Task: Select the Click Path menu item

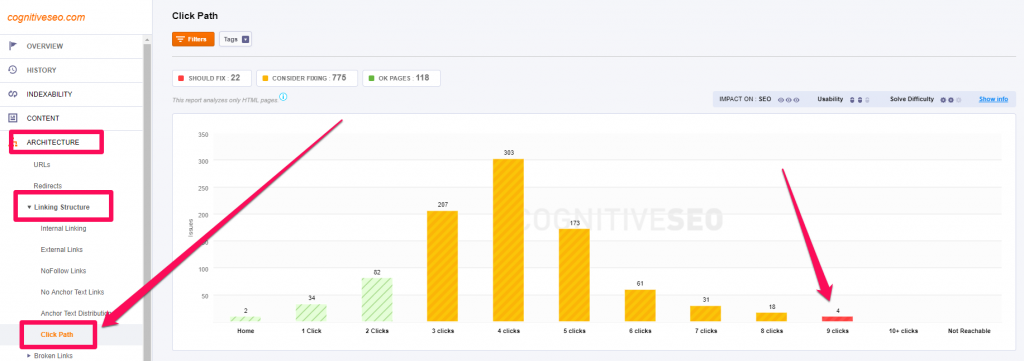Action: (x=57, y=334)
